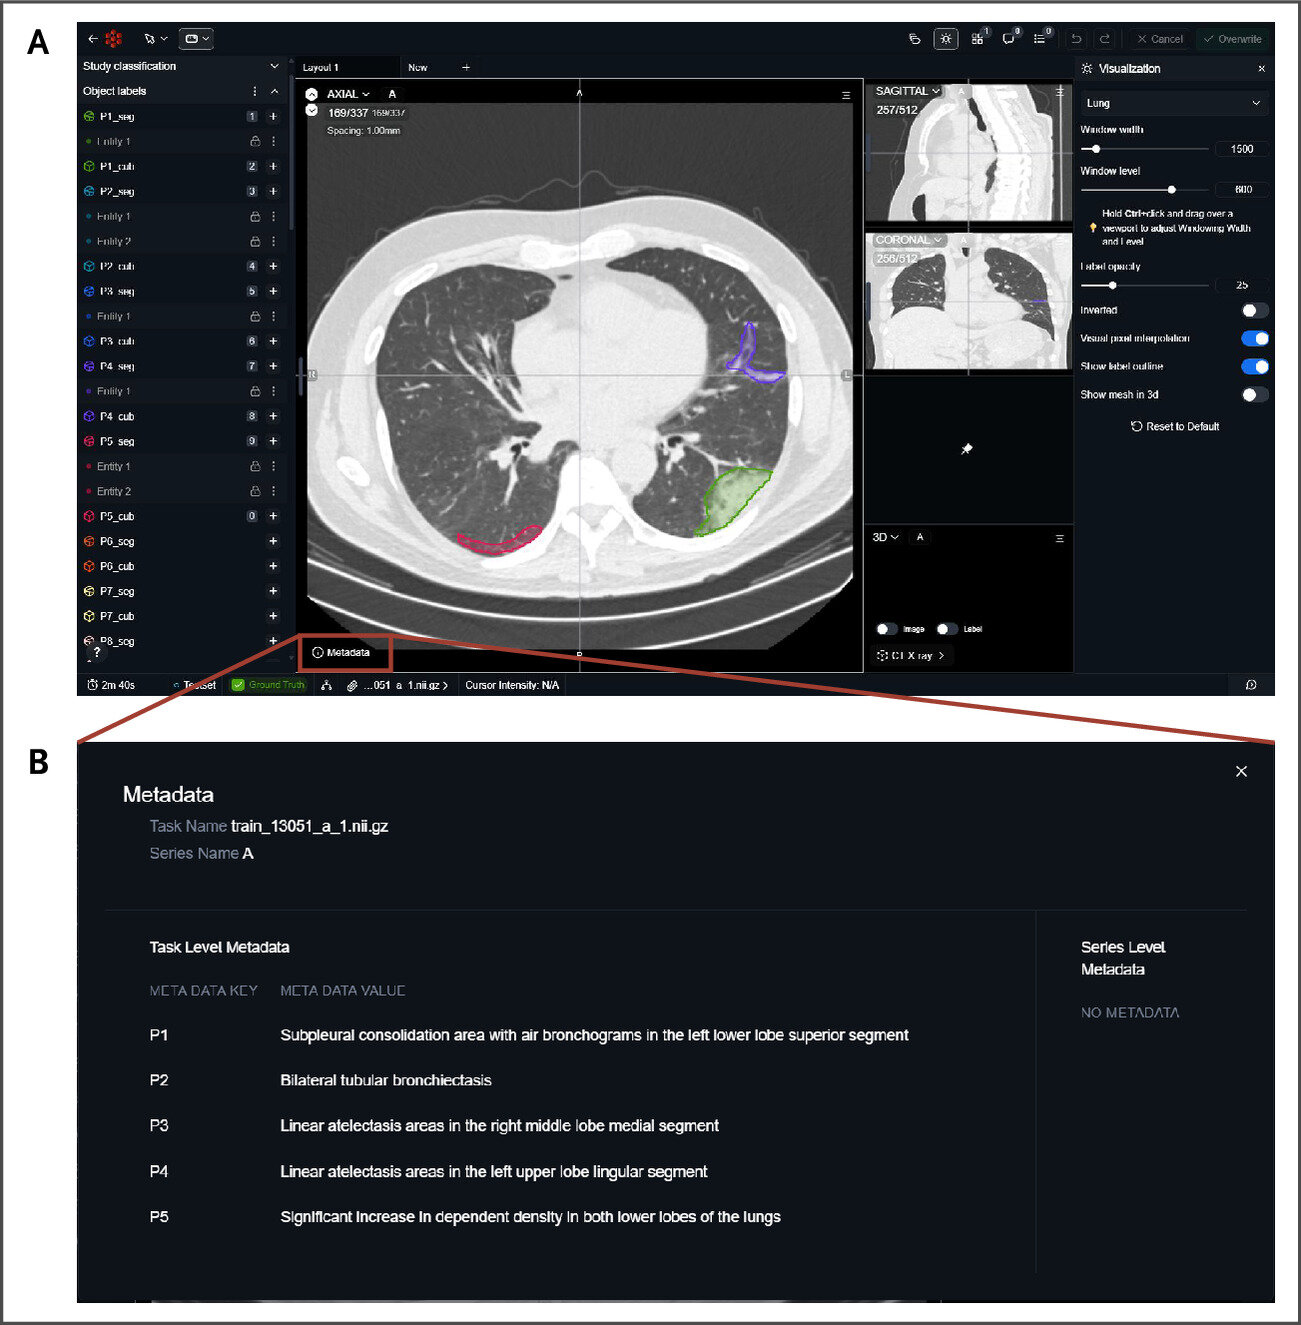Click the redo arrow in the toolbar
This screenshot has height=1325, width=1301.
1105,39
